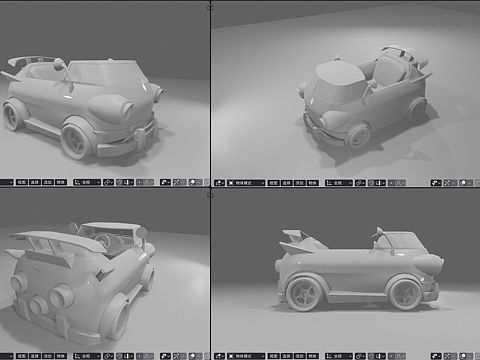Open 全局 orientation dropdown in bottom-left viewport
This screenshot has width=480, height=360.
[87, 356]
